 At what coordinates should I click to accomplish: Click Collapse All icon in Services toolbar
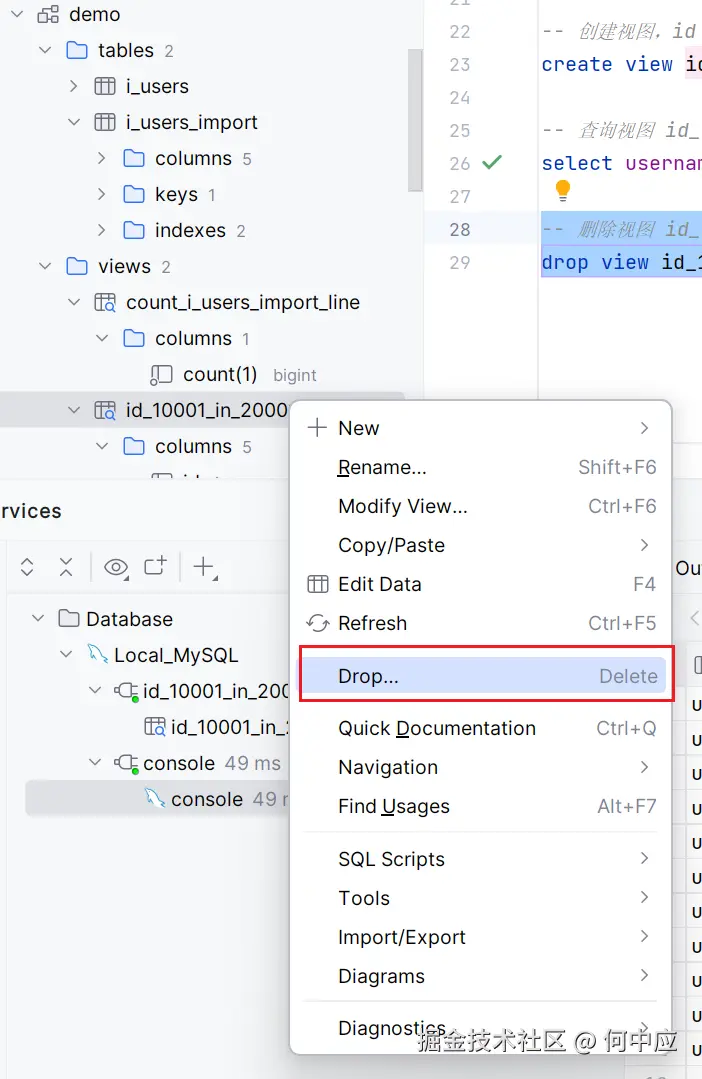coord(65,567)
